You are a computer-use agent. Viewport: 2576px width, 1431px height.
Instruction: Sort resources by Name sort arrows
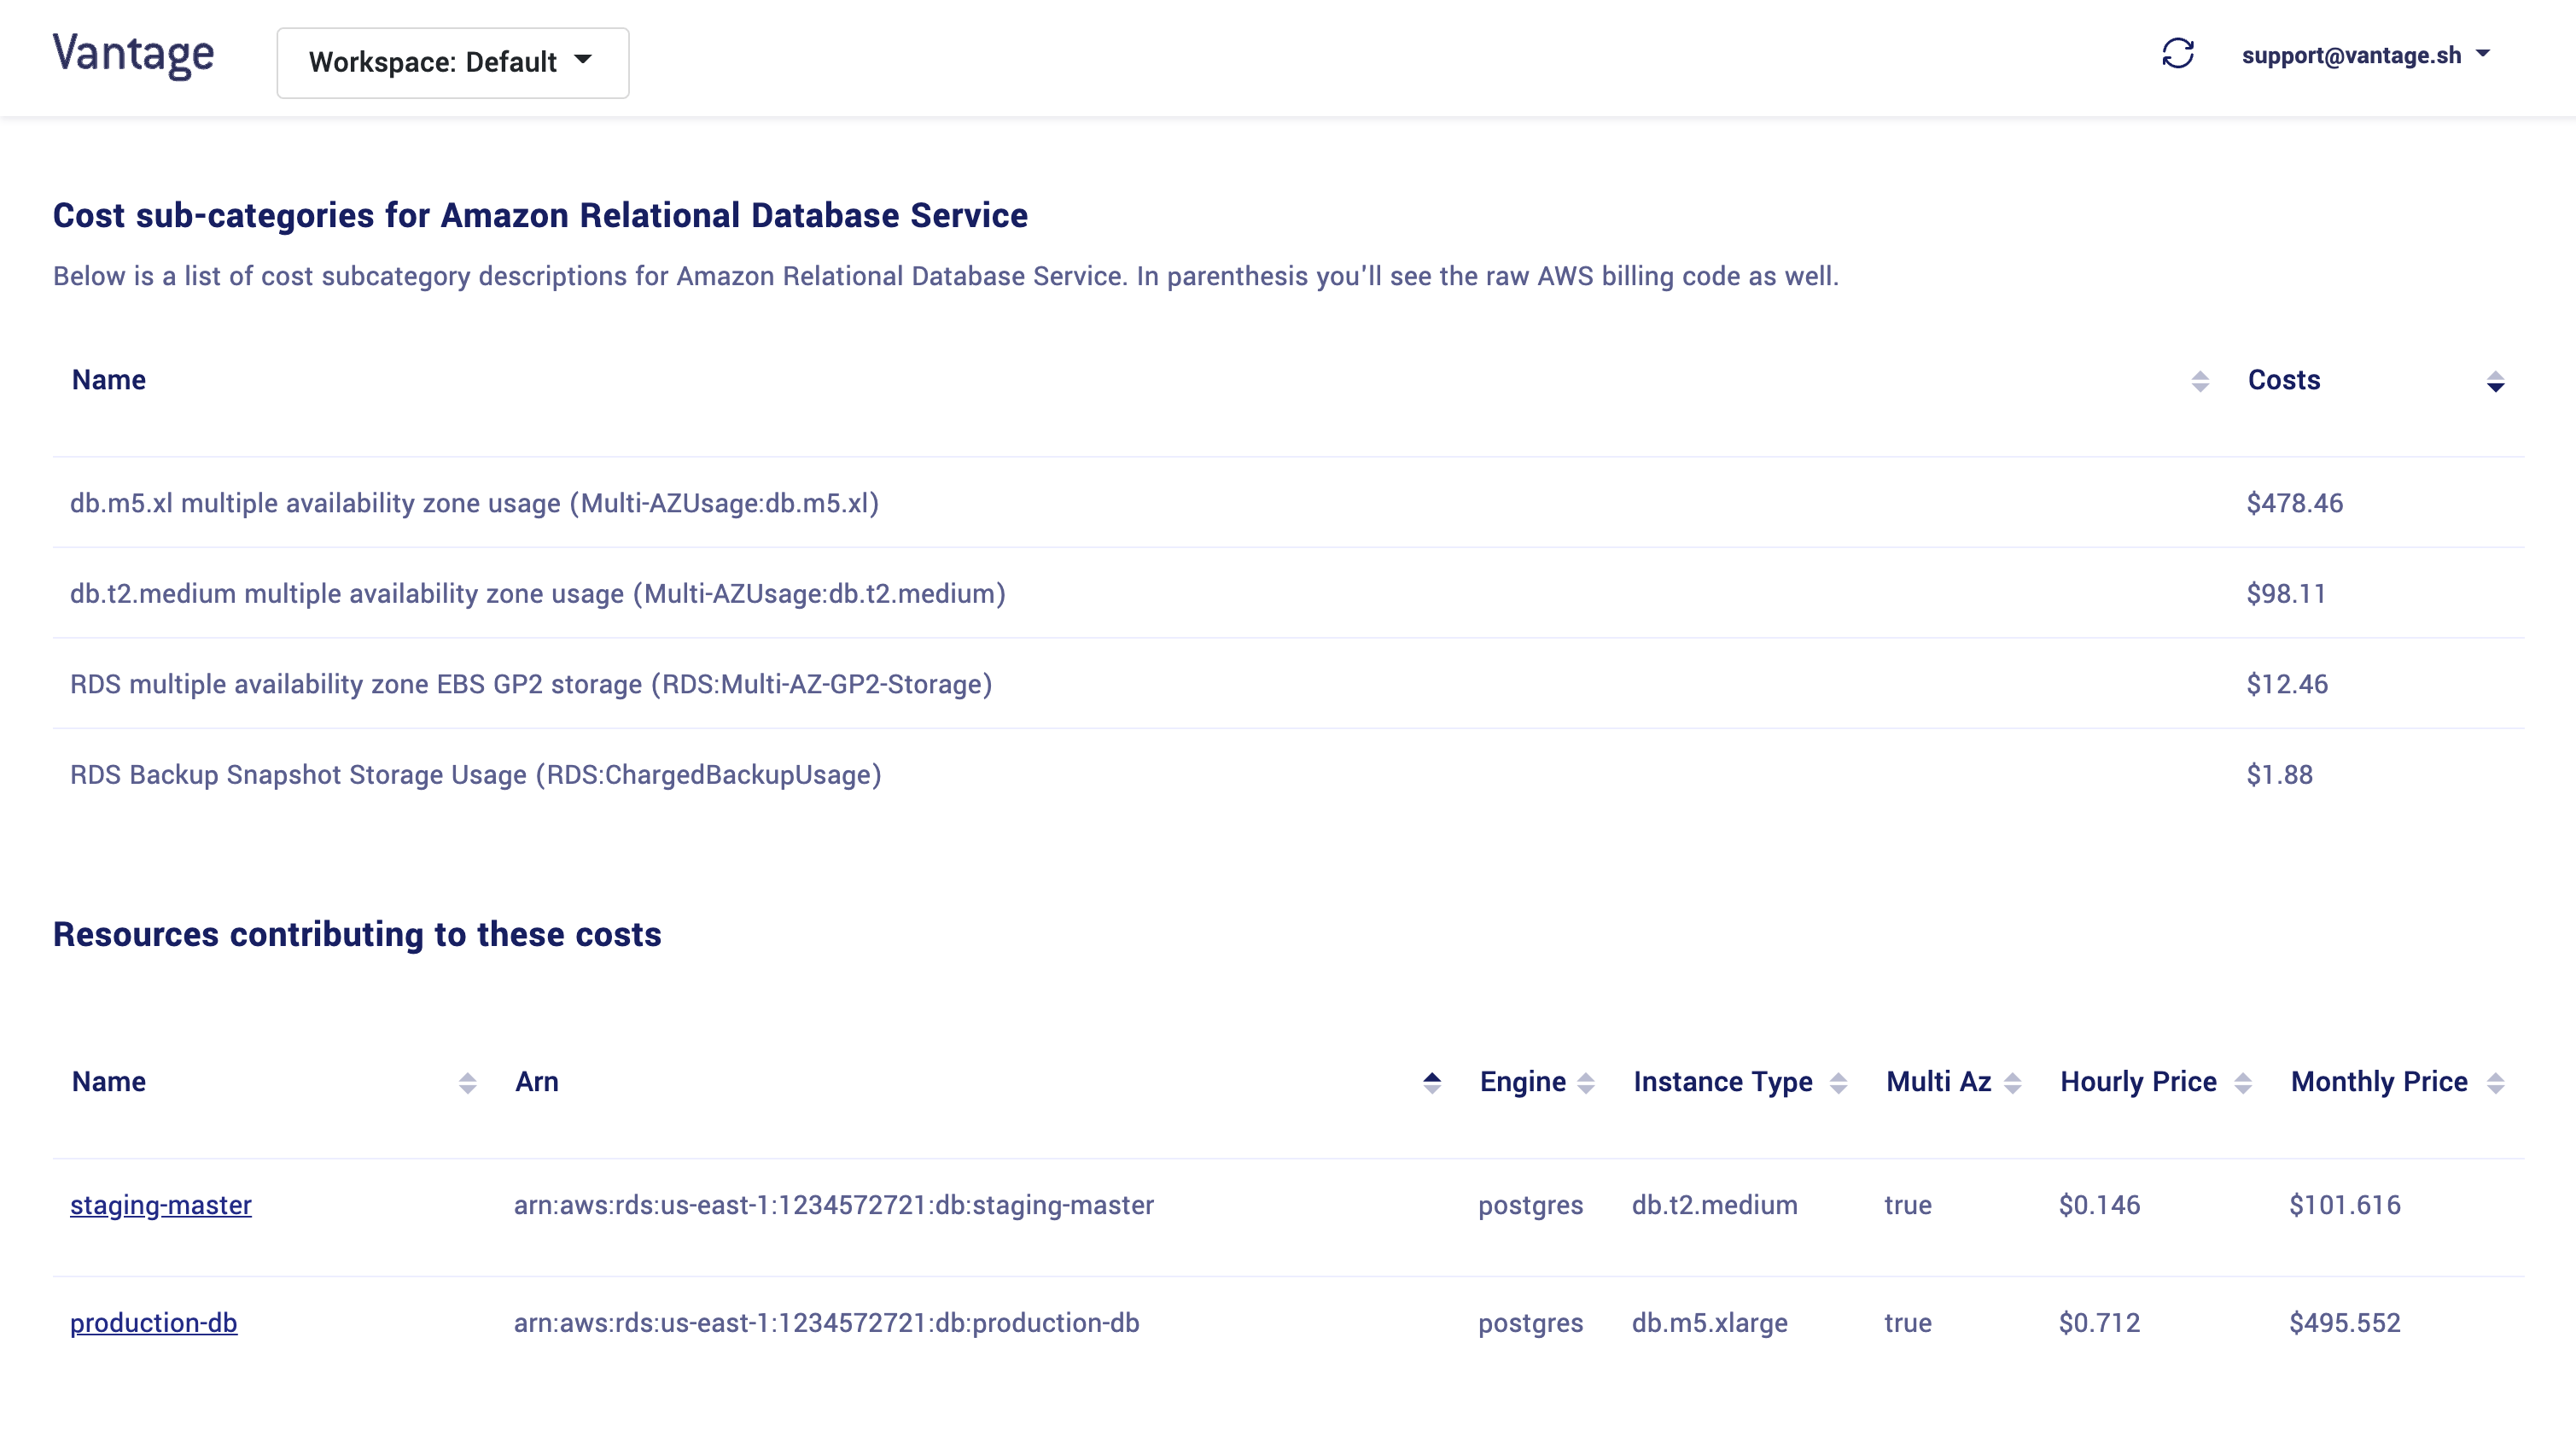coord(467,1083)
